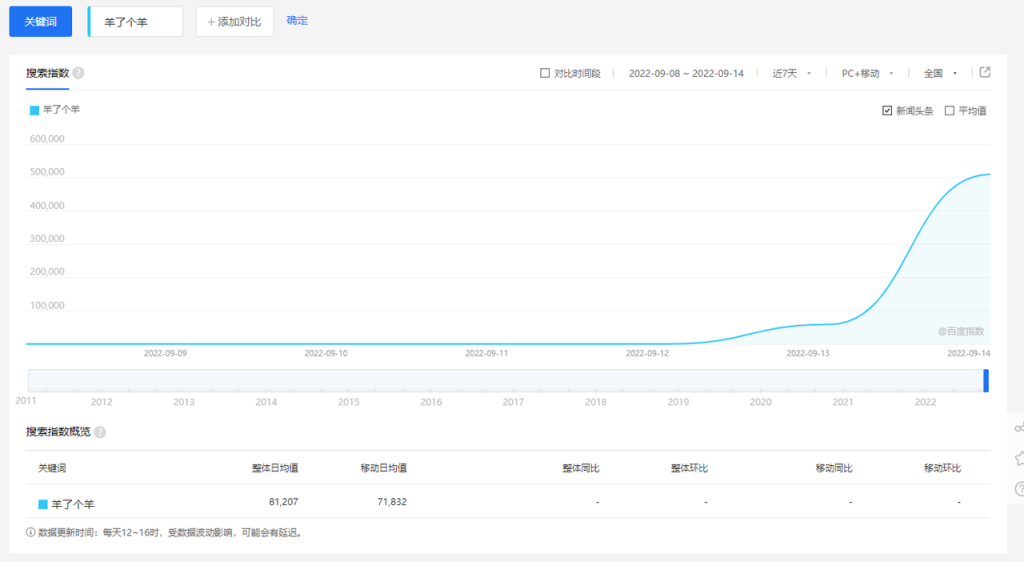
Task: Click the 500,000 y-axis label
Action: click(47, 172)
